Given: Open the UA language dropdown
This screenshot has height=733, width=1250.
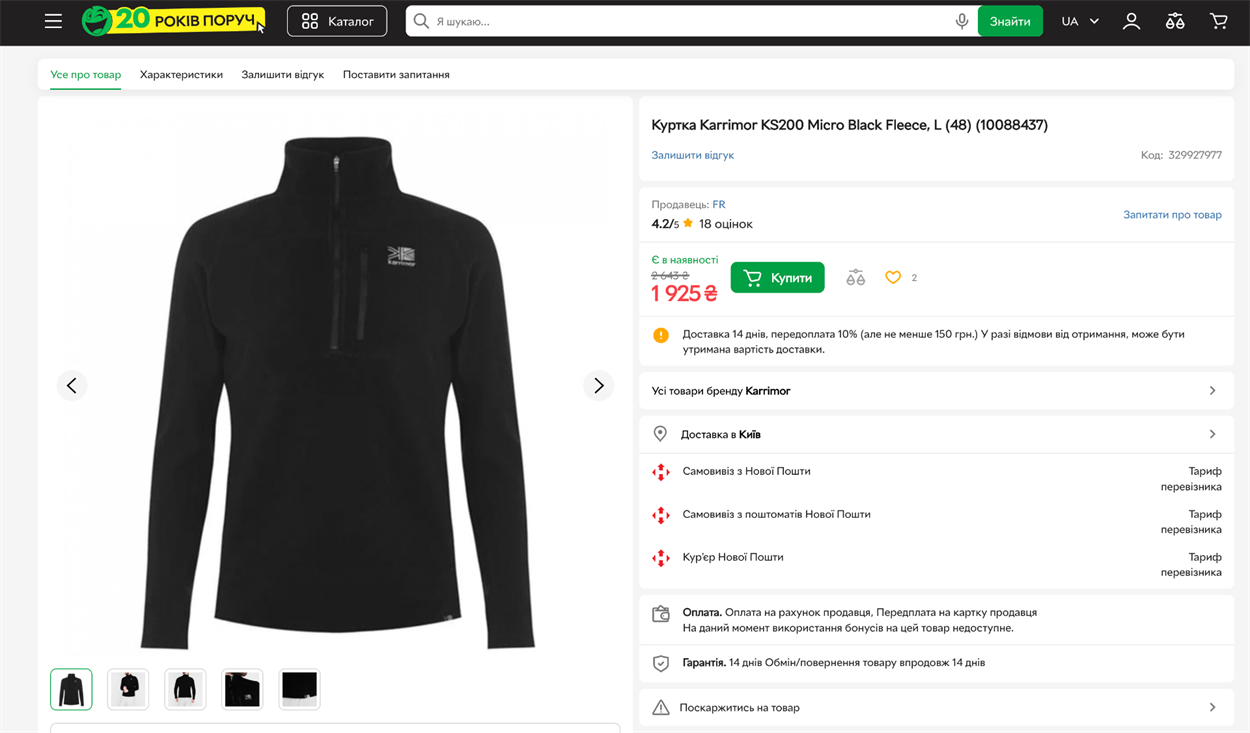Looking at the screenshot, I should [x=1080, y=21].
